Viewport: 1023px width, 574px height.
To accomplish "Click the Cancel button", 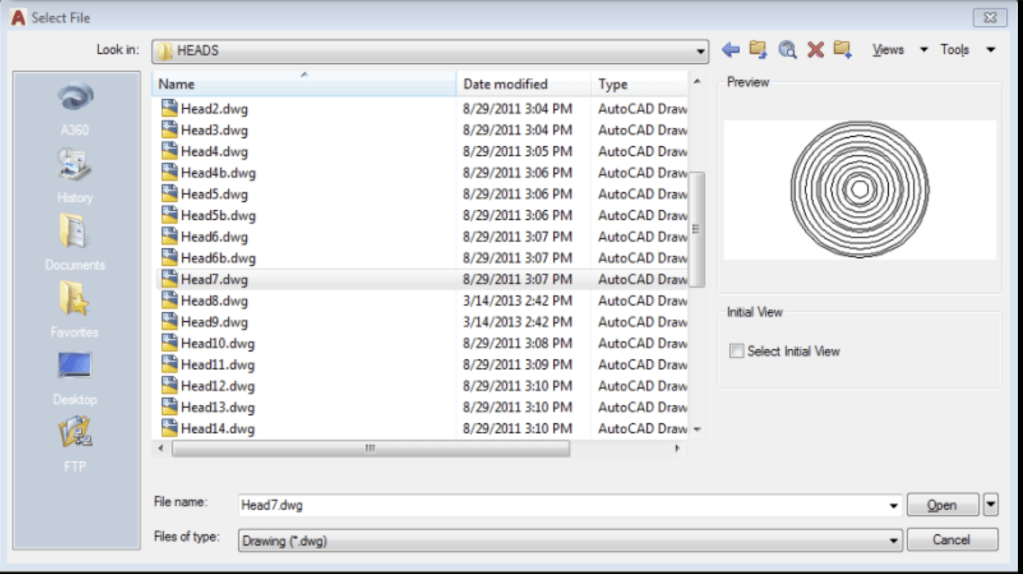I will 952,540.
